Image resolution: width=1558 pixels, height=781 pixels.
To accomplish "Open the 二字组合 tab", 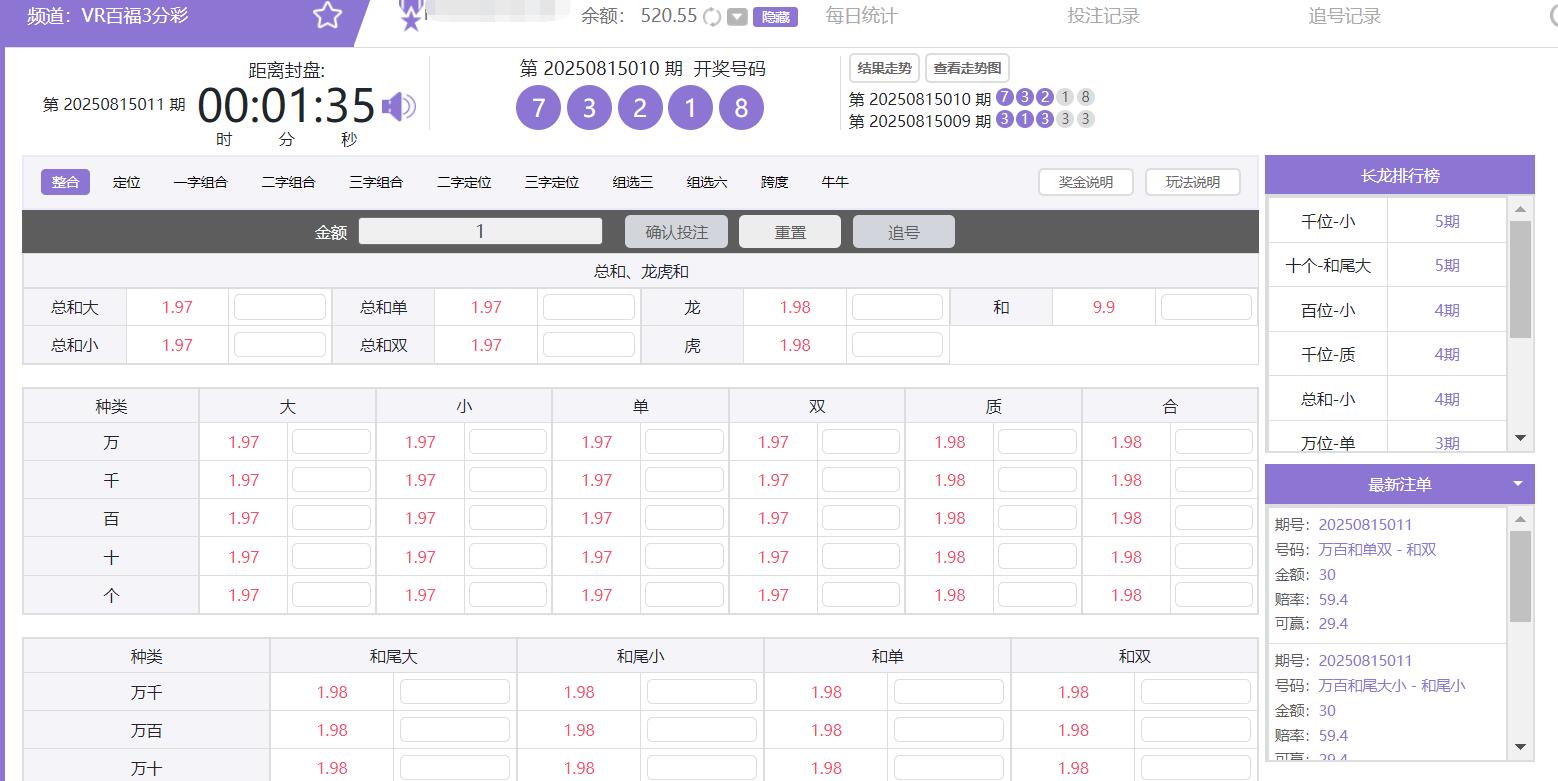I will pos(288,182).
